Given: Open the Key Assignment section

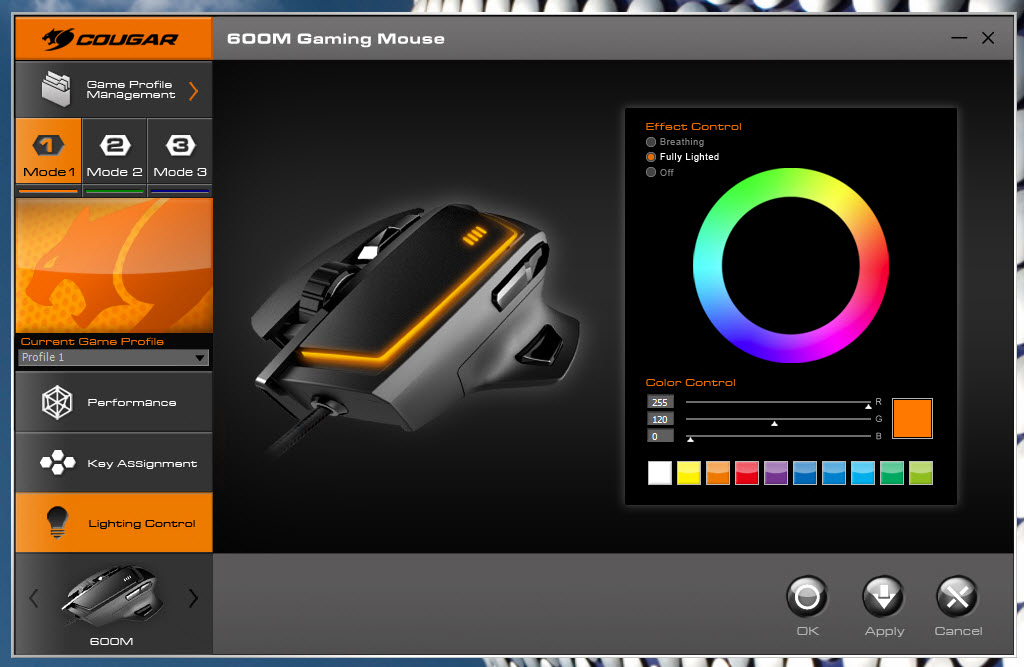Looking at the screenshot, I should click(x=114, y=463).
